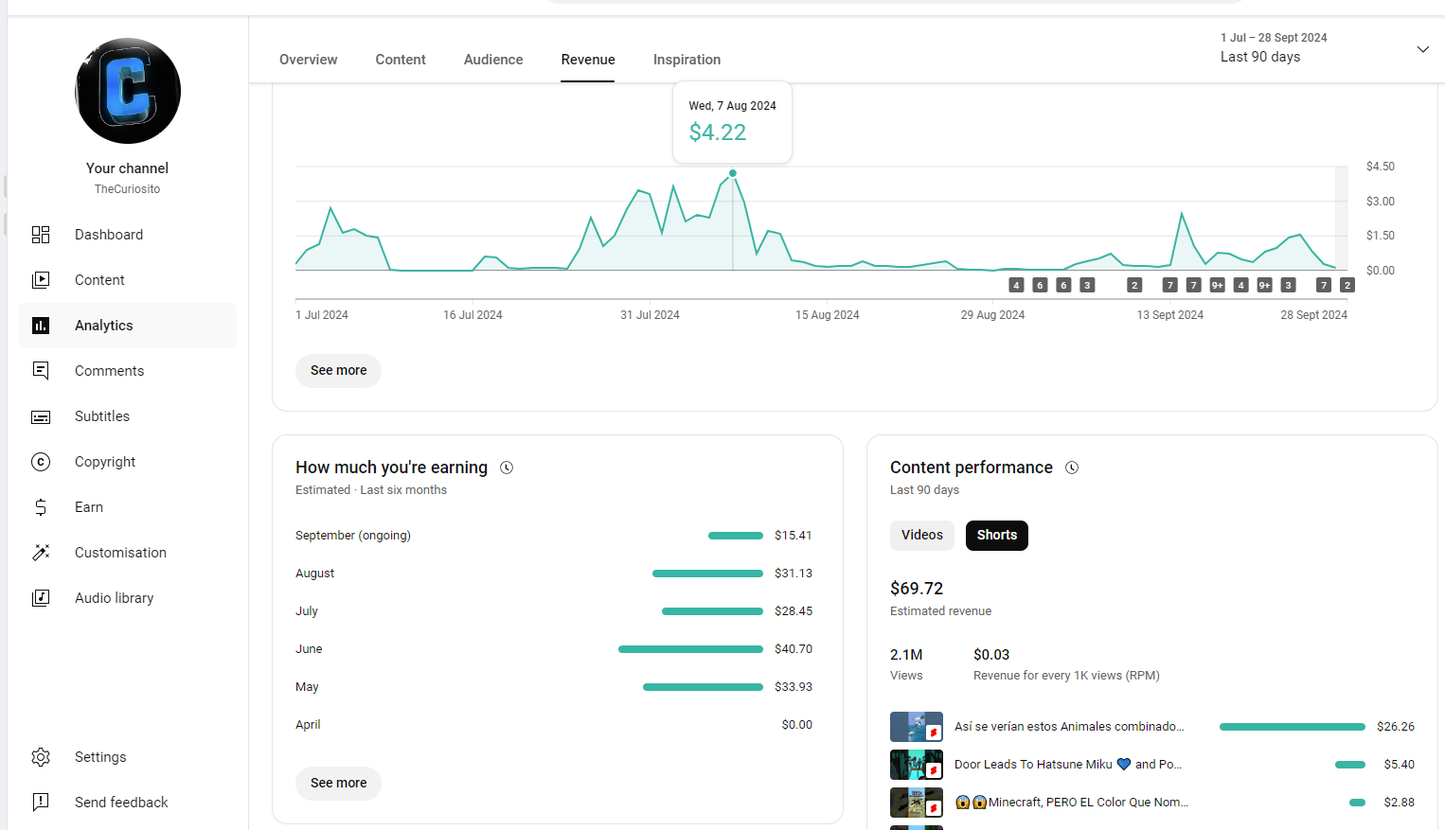Expand the Last 90 days date dropdown
This screenshot has width=1445, height=830.
click(x=1423, y=50)
